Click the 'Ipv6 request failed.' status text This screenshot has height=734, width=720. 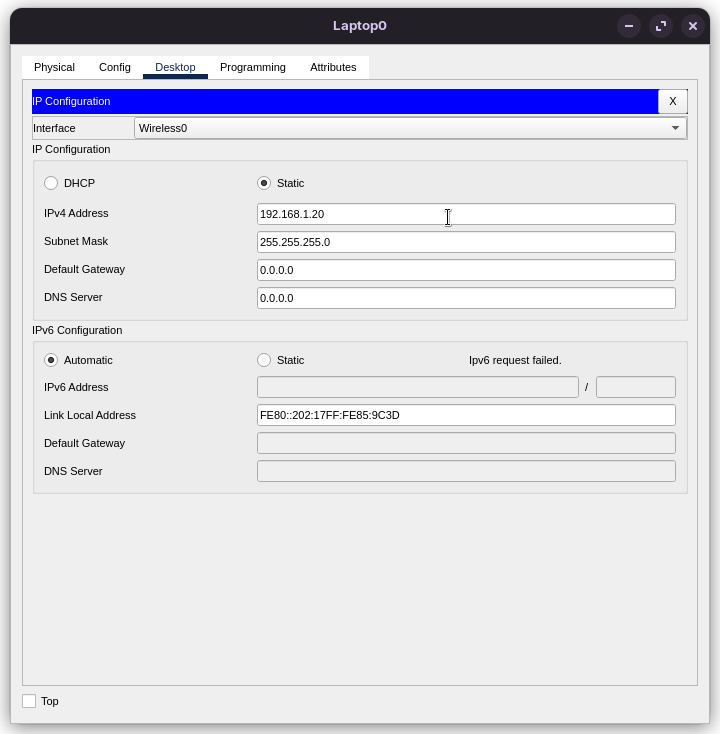tap(515, 360)
